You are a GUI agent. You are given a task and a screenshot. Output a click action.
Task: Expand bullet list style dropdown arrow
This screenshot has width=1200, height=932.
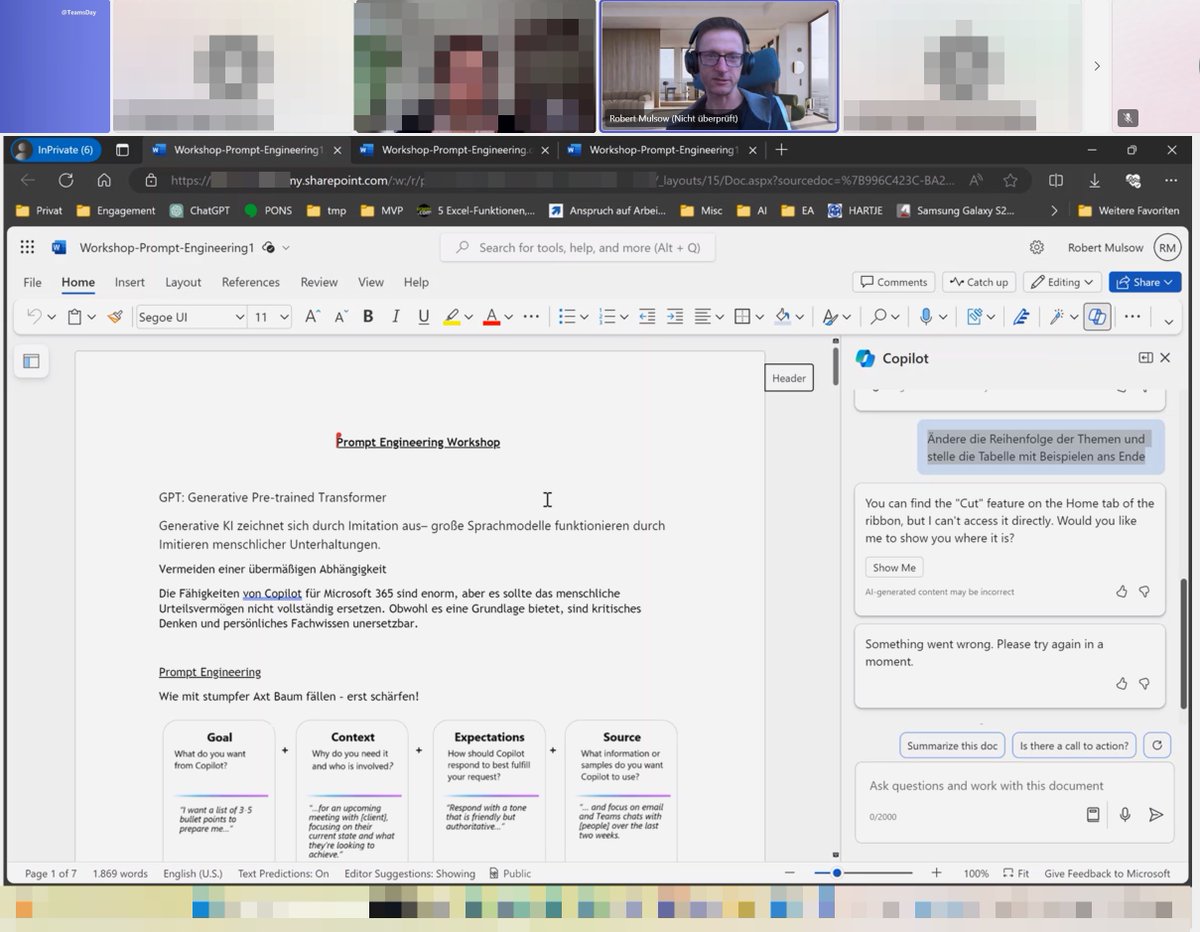point(584,317)
